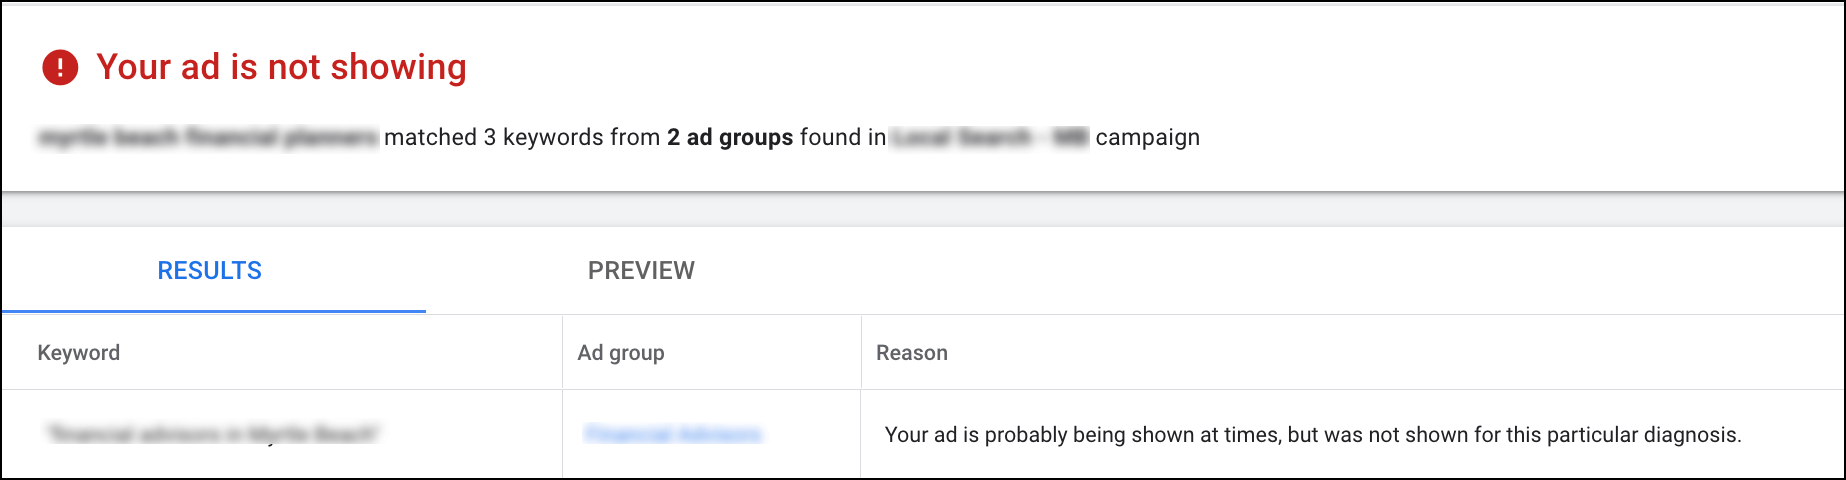Select the blurred keyword cell in first row
Screen dimensions: 1846x480
(212, 434)
